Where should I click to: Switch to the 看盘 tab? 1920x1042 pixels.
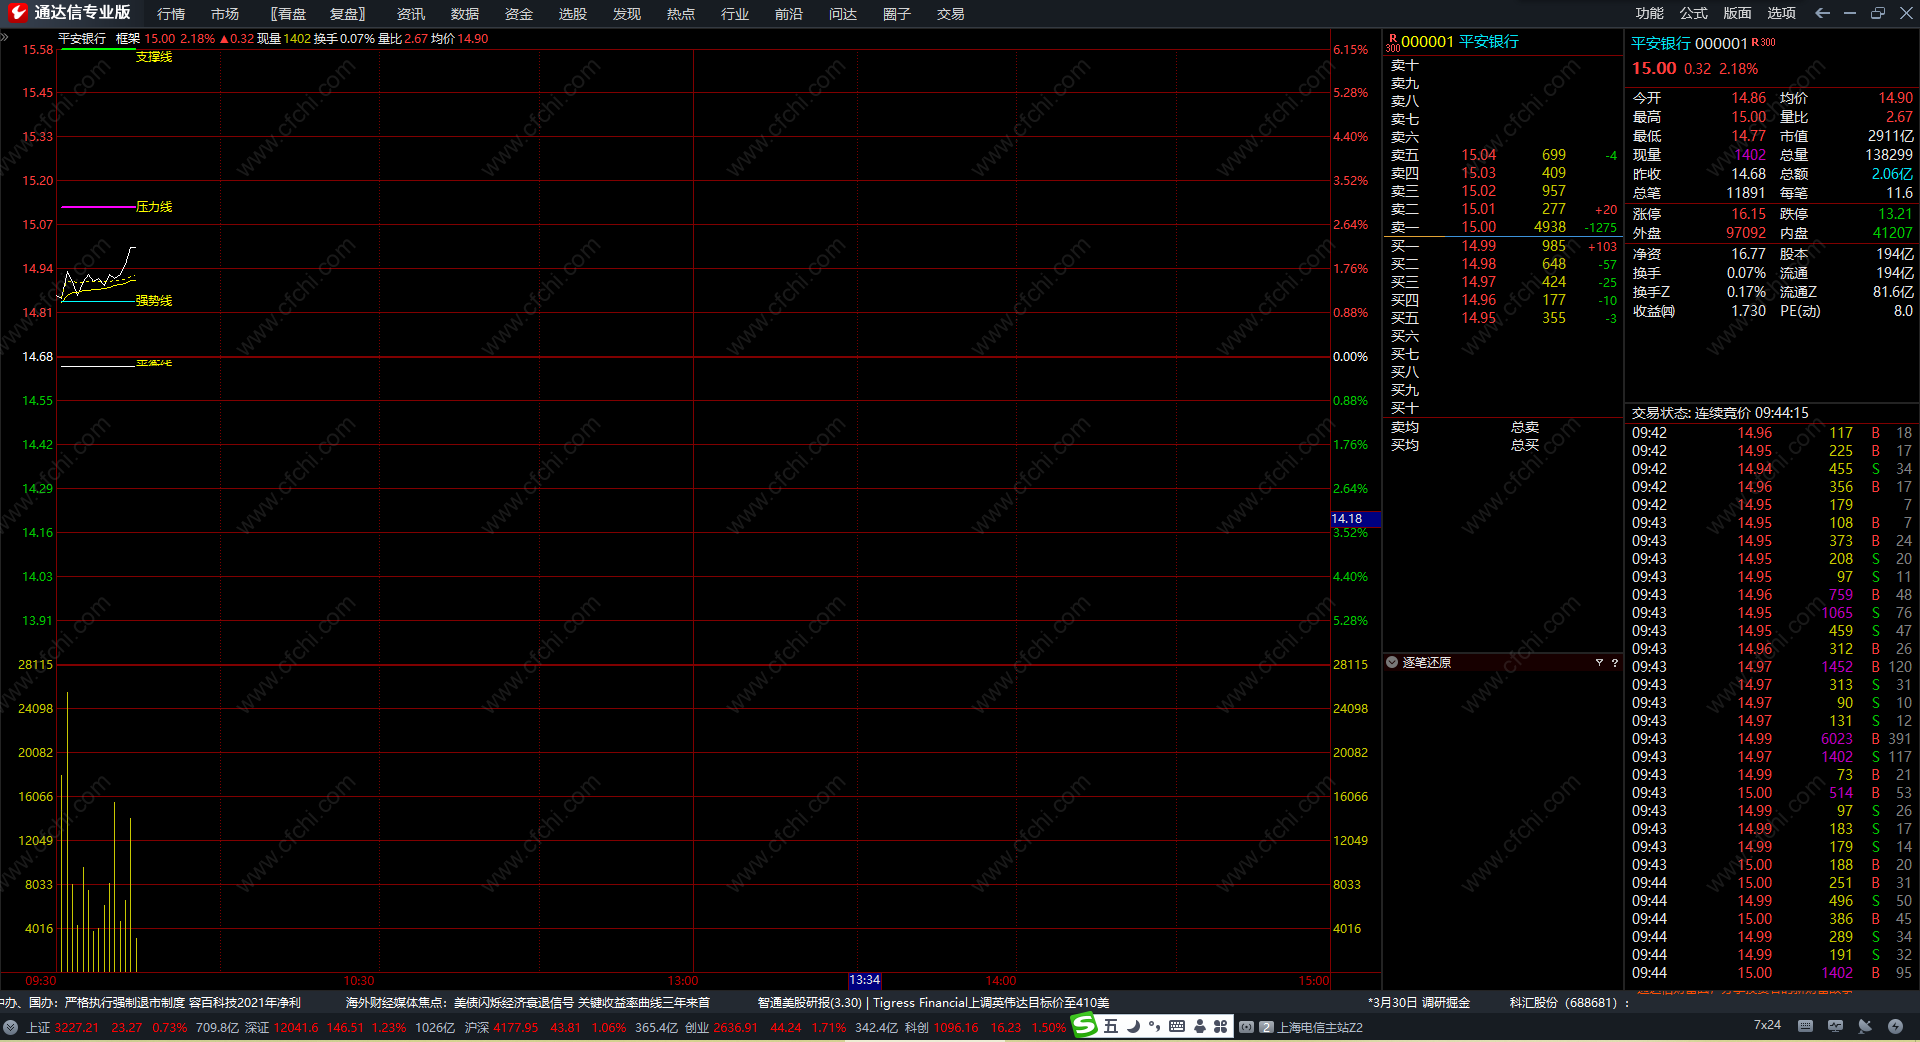tap(288, 14)
